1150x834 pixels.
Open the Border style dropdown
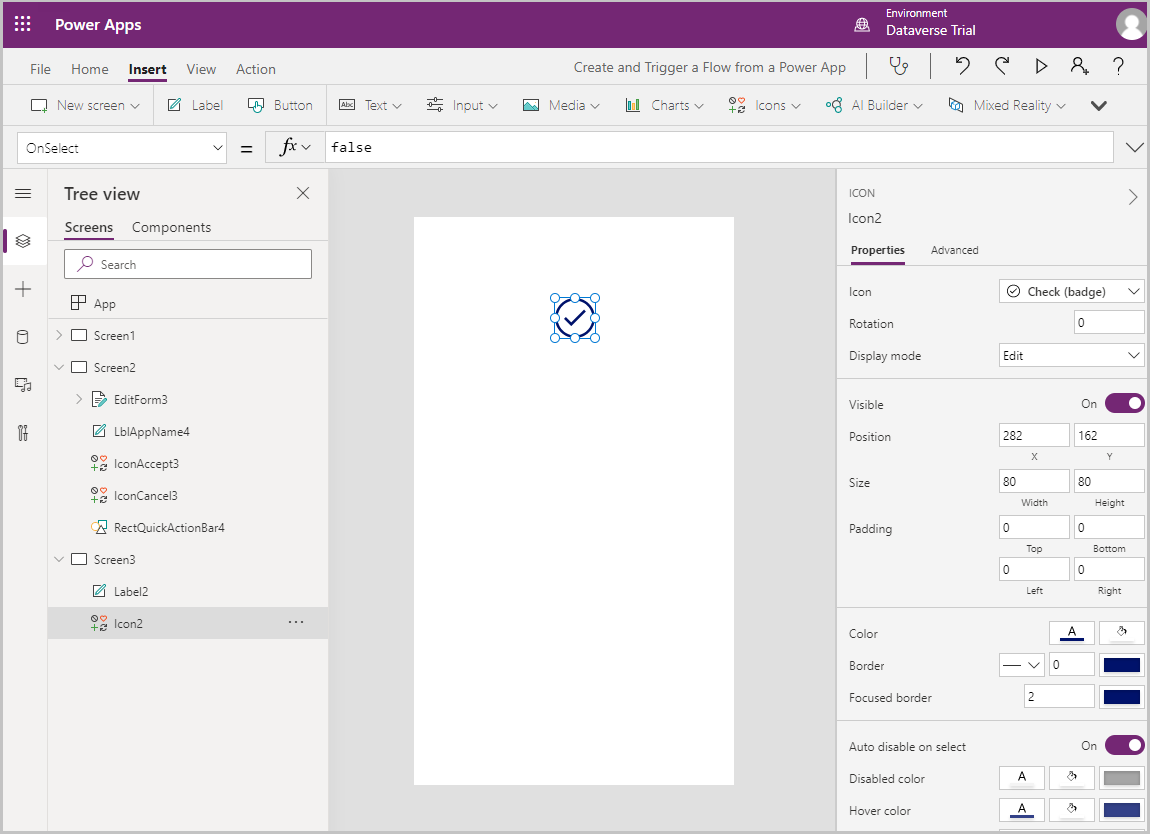click(x=1021, y=665)
